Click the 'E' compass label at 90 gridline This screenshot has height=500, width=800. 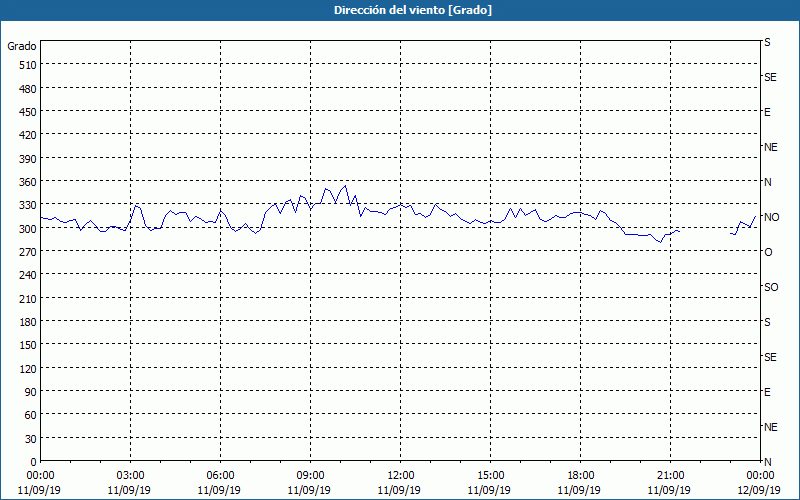click(x=767, y=392)
